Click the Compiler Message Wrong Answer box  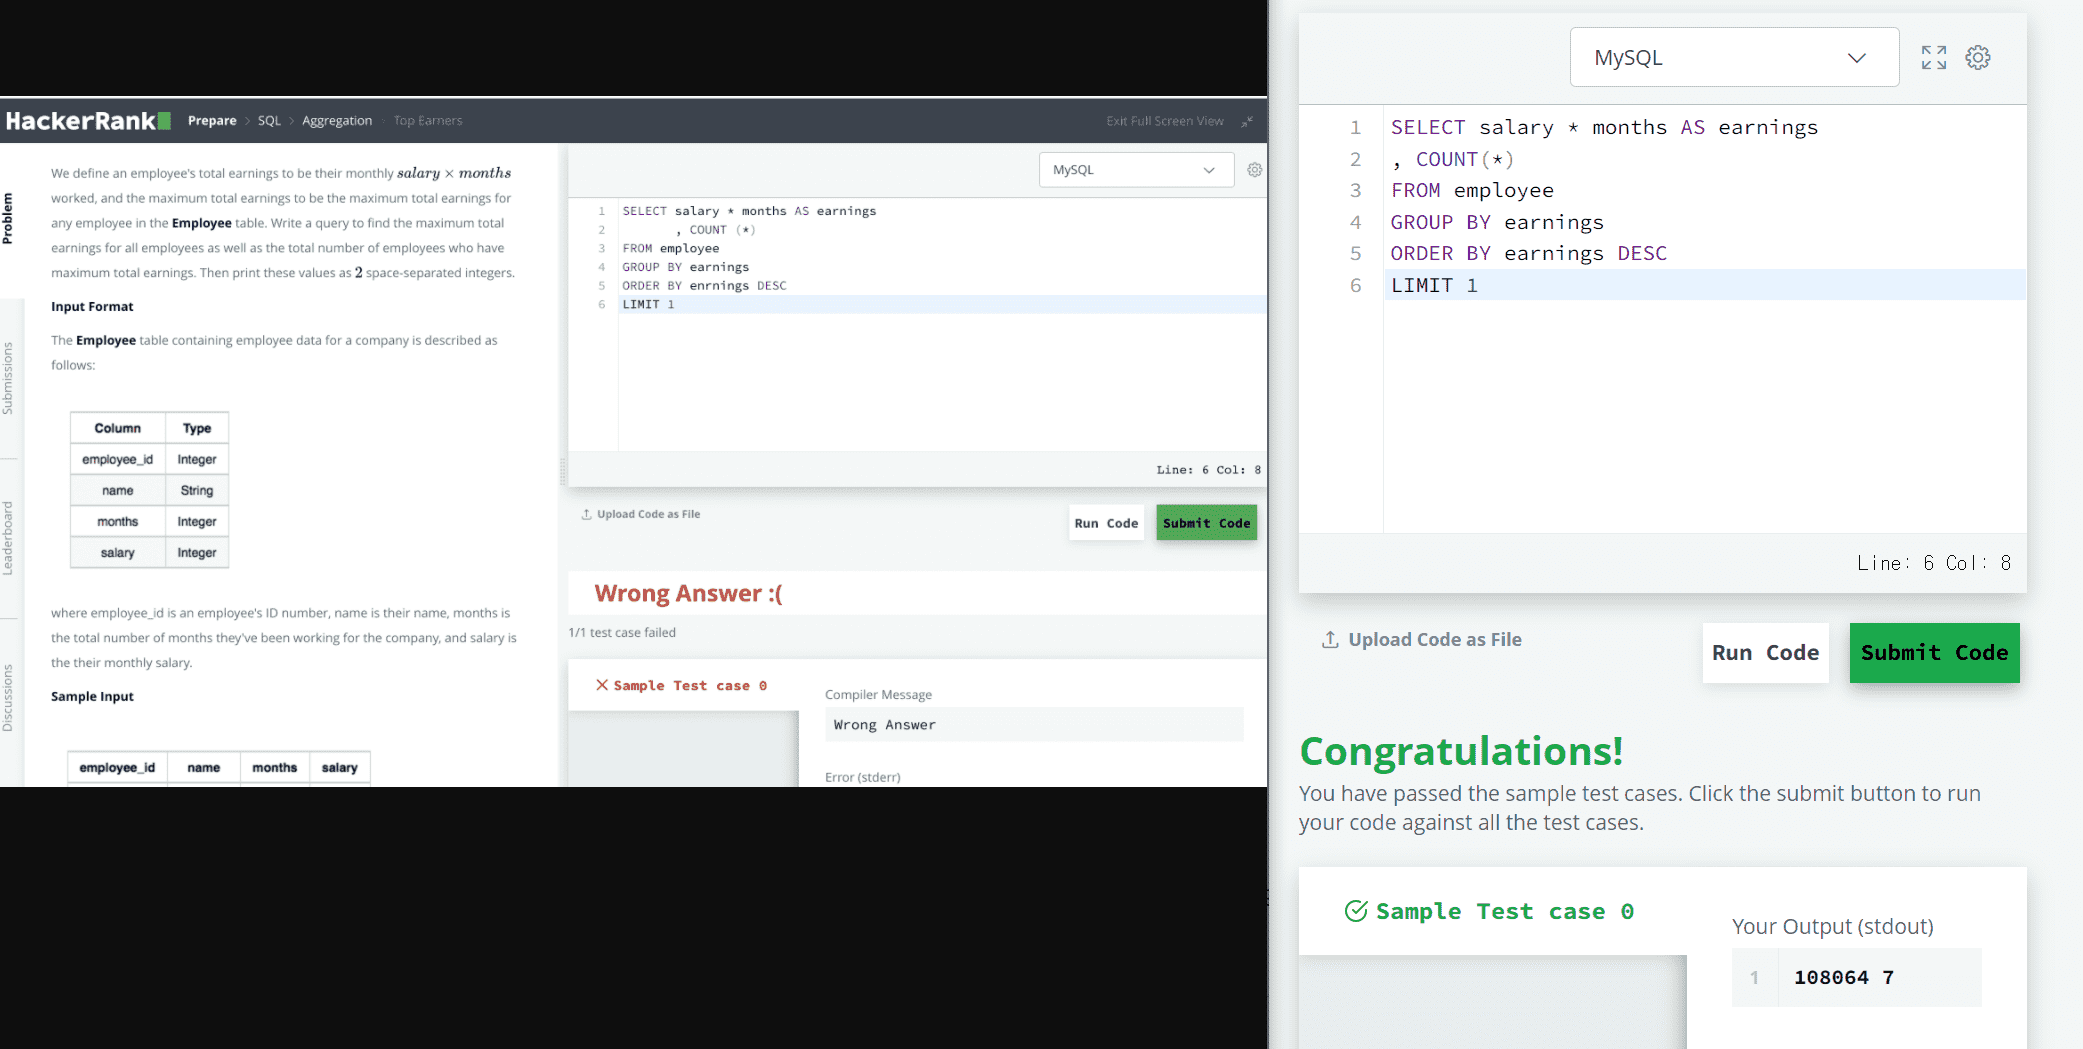tap(1034, 725)
